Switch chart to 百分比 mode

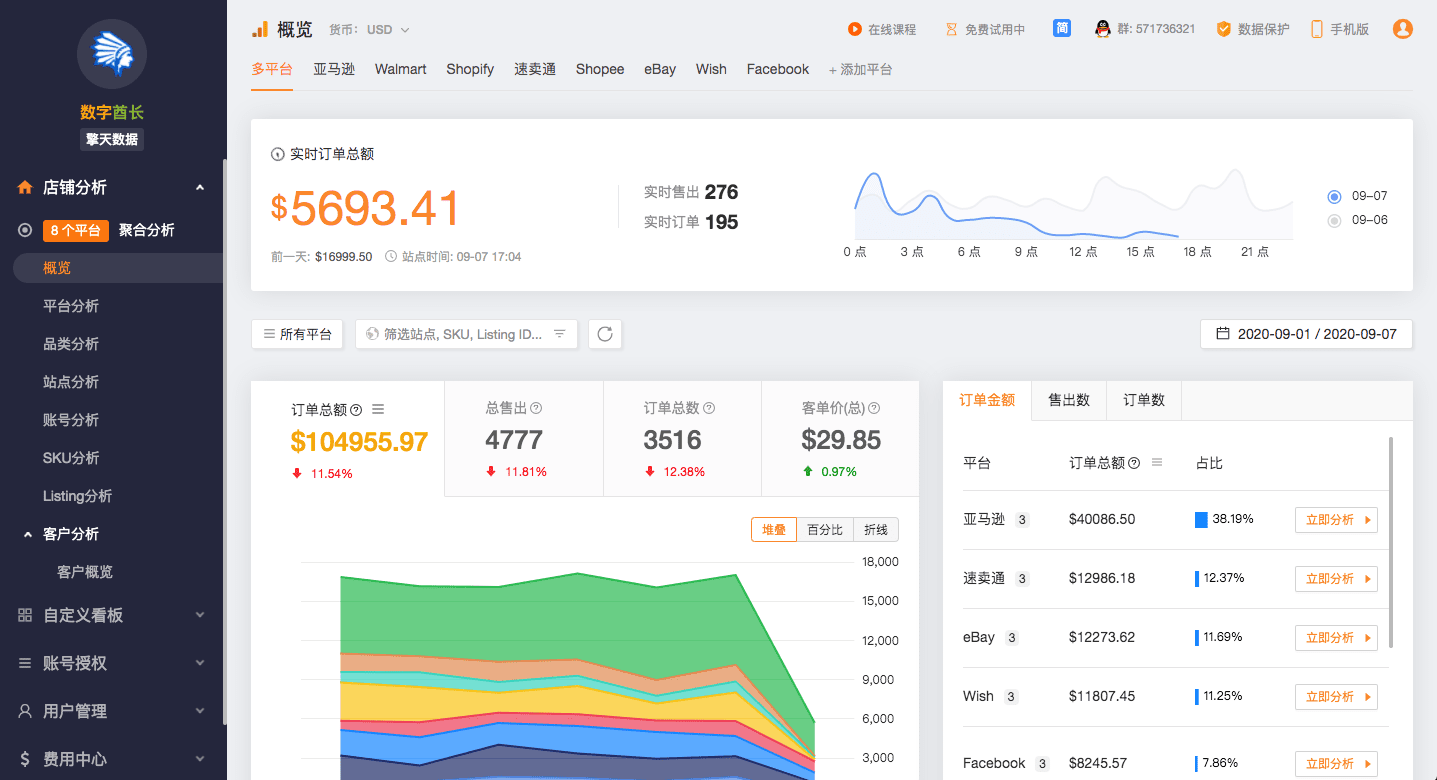pos(825,530)
